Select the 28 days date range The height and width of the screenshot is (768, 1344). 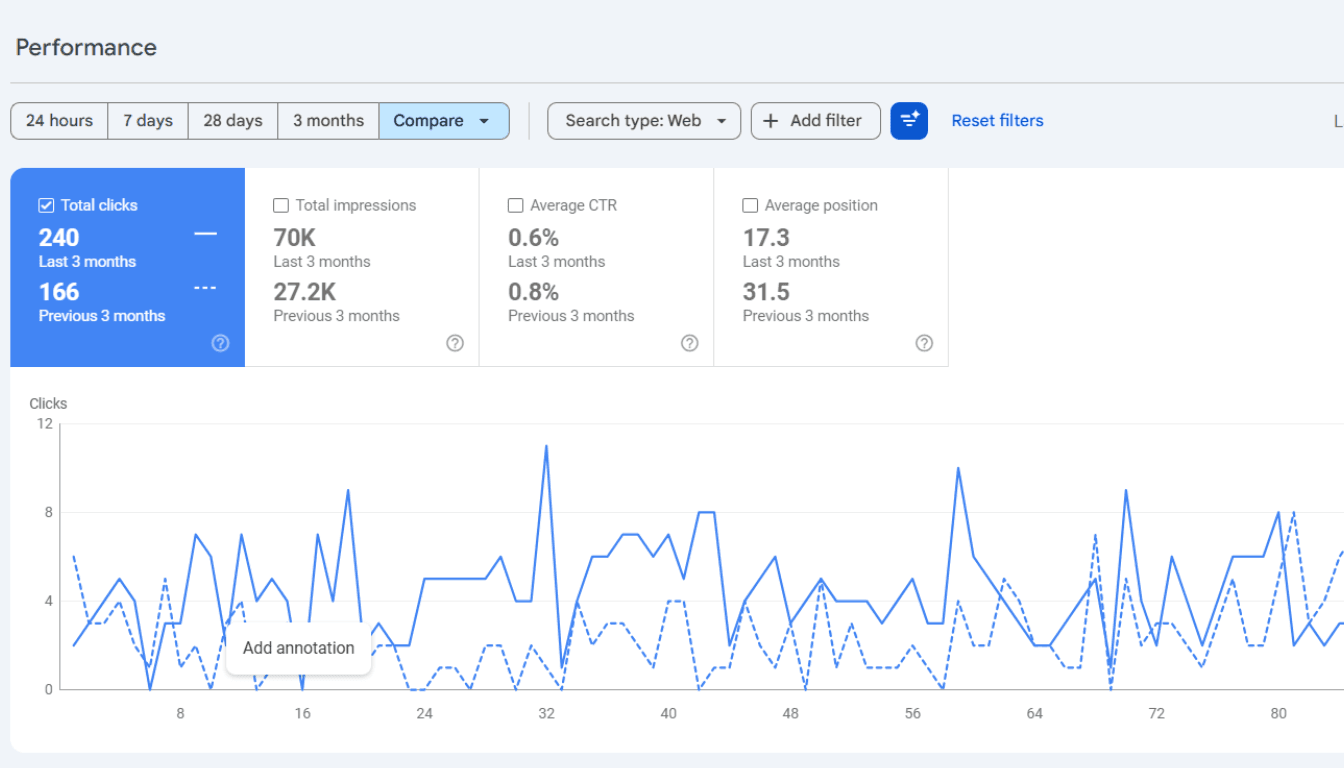pyautogui.click(x=233, y=121)
